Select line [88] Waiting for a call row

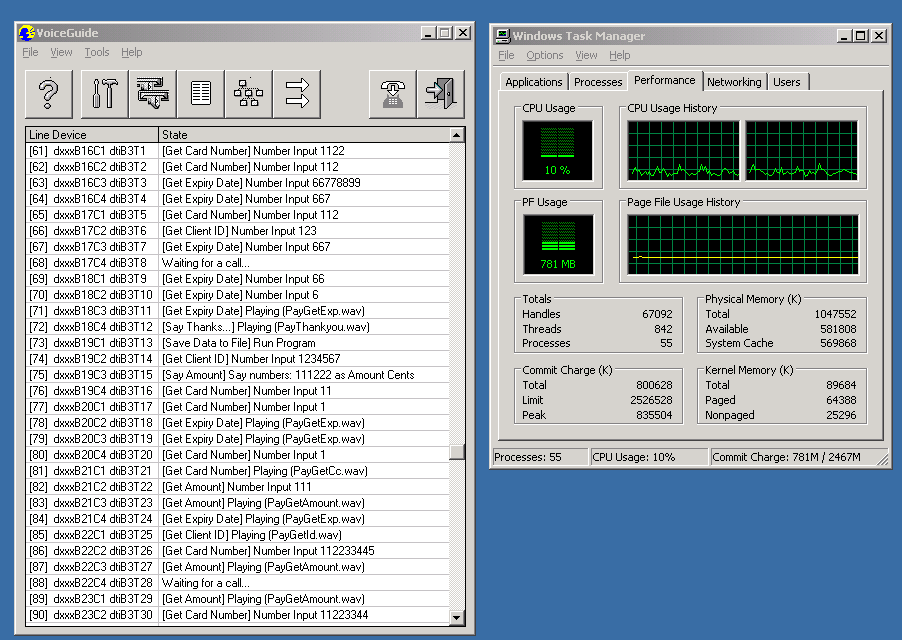pos(238,583)
